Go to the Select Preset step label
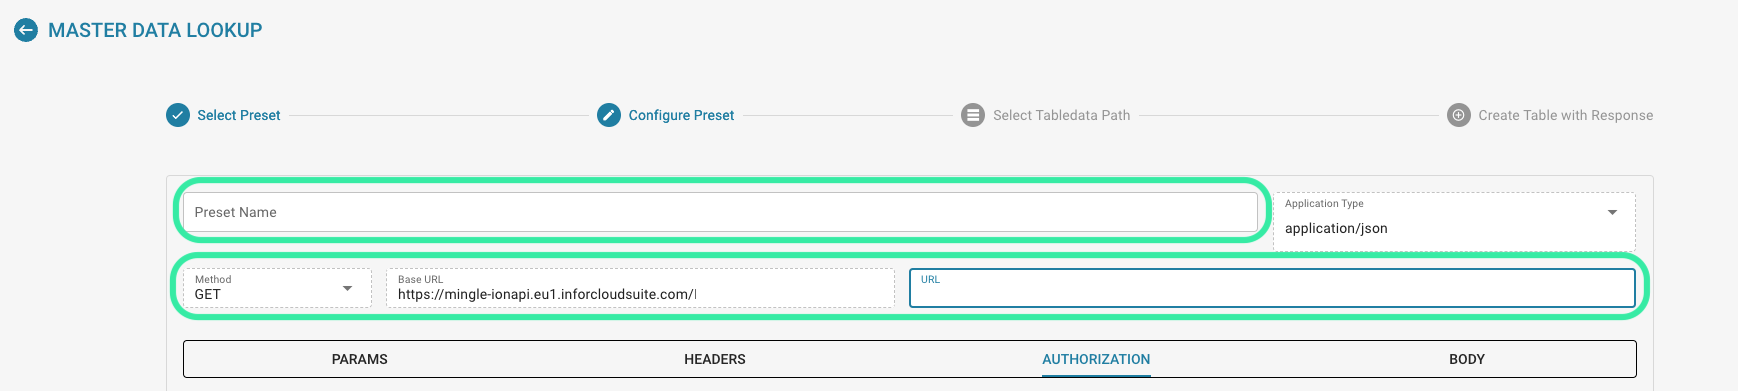The image size is (1738, 391). [239, 115]
